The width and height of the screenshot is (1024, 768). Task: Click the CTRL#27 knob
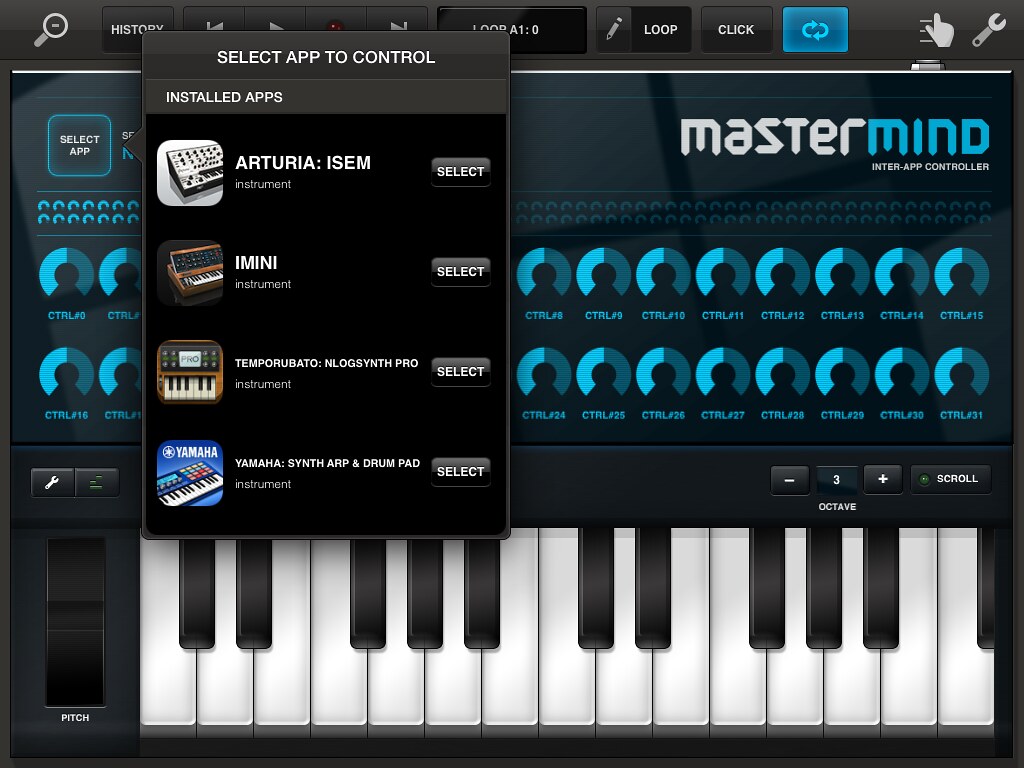click(723, 374)
